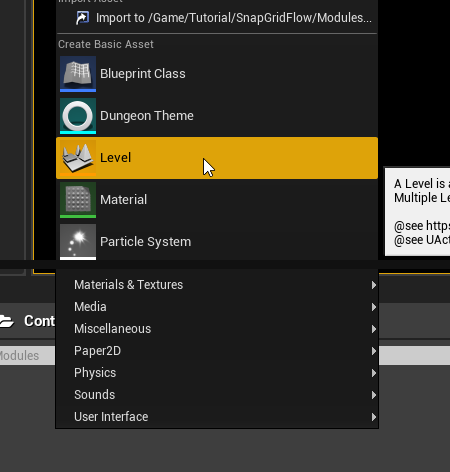Click the Blueprint Class asset icon
This screenshot has width=450, height=472.
(x=78, y=74)
